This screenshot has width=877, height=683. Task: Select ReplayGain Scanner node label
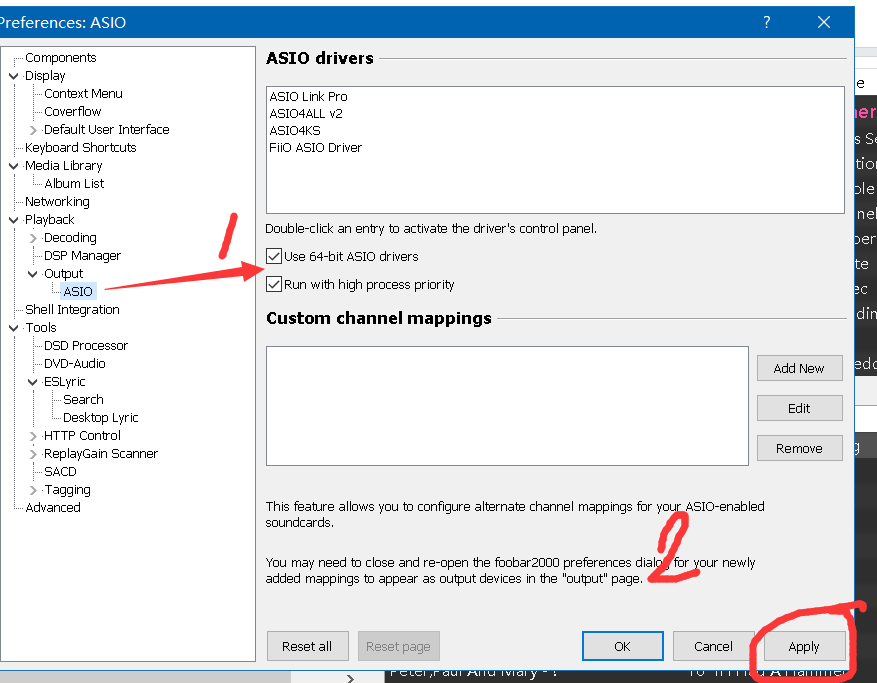pyautogui.click(x=101, y=454)
